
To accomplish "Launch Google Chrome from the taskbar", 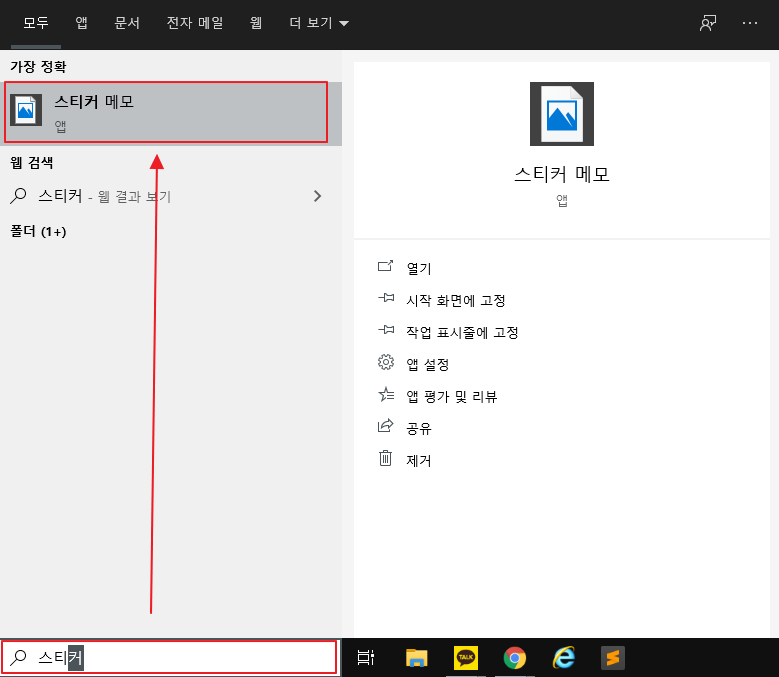I will coord(515,658).
